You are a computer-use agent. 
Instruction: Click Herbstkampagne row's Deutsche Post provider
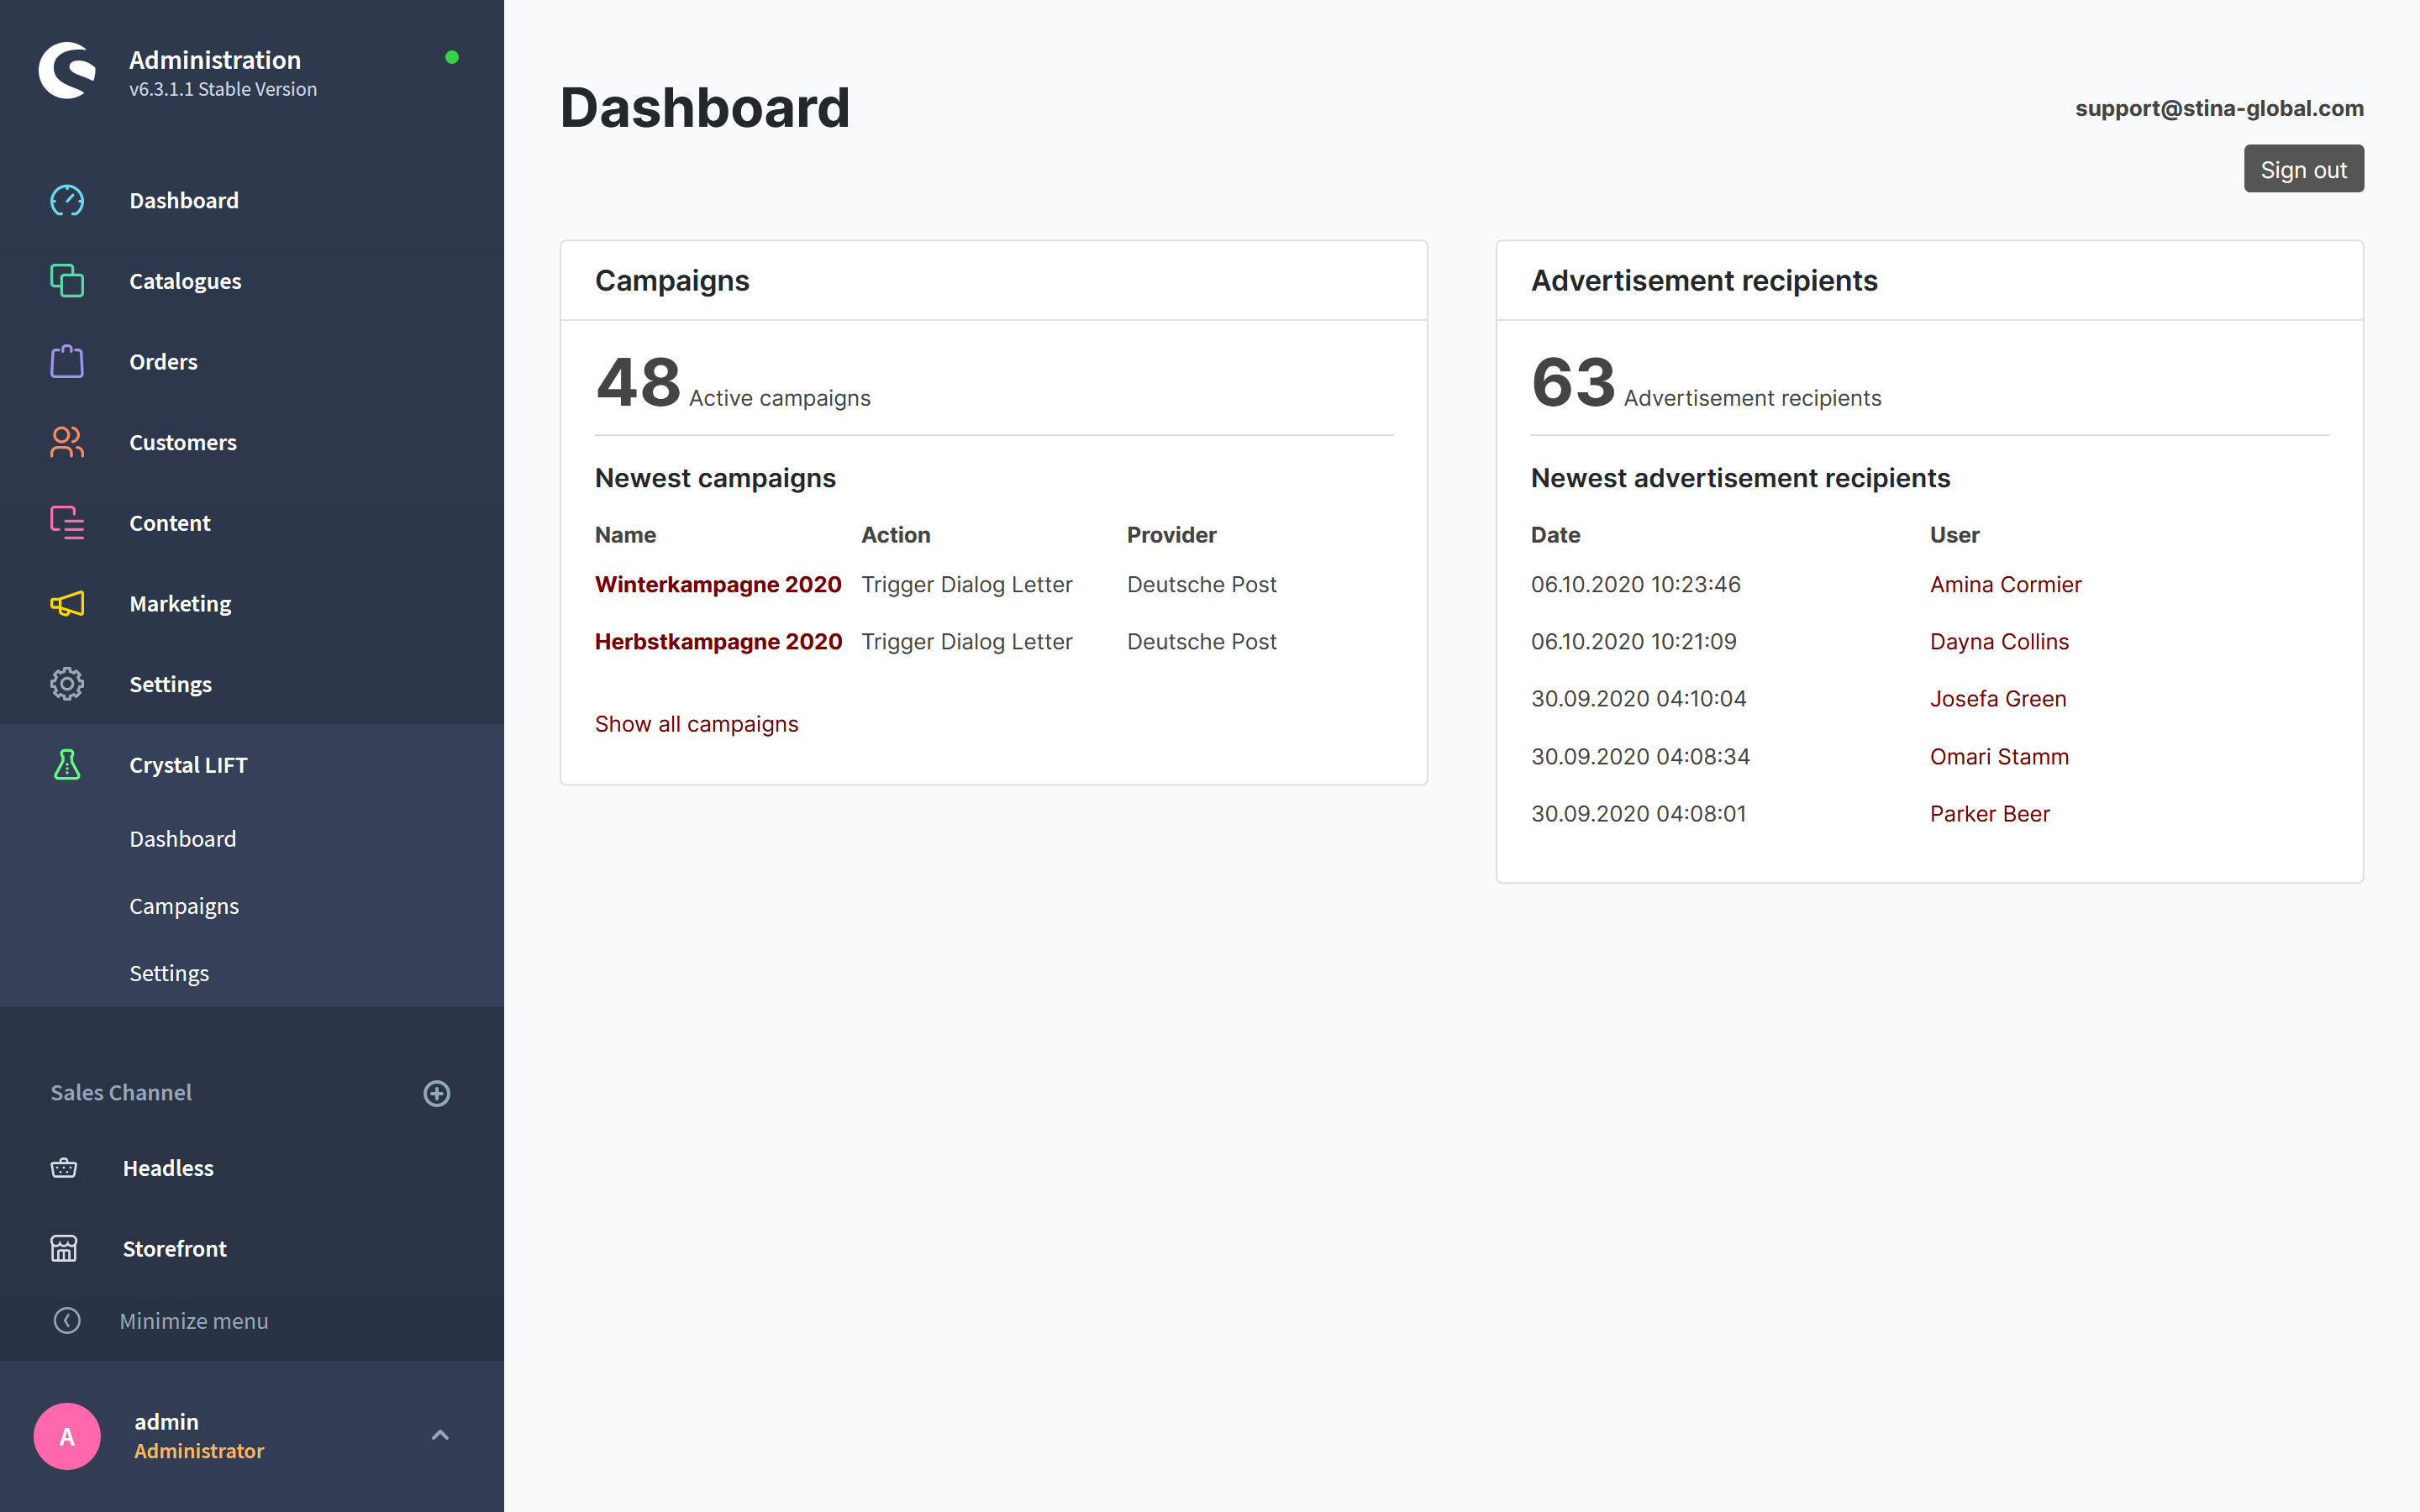coord(1202,641)
